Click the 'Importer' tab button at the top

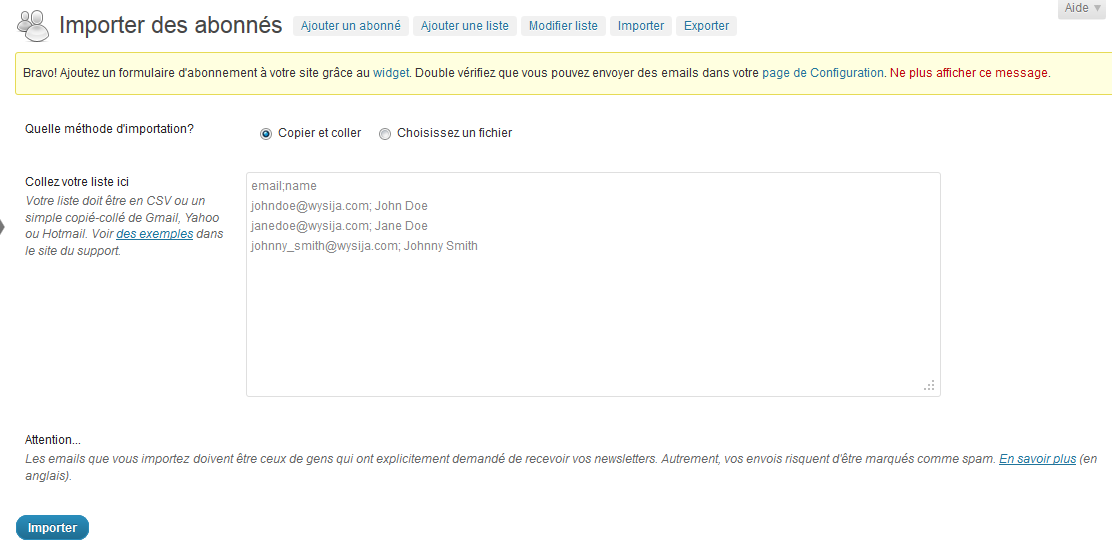[640, 26]
